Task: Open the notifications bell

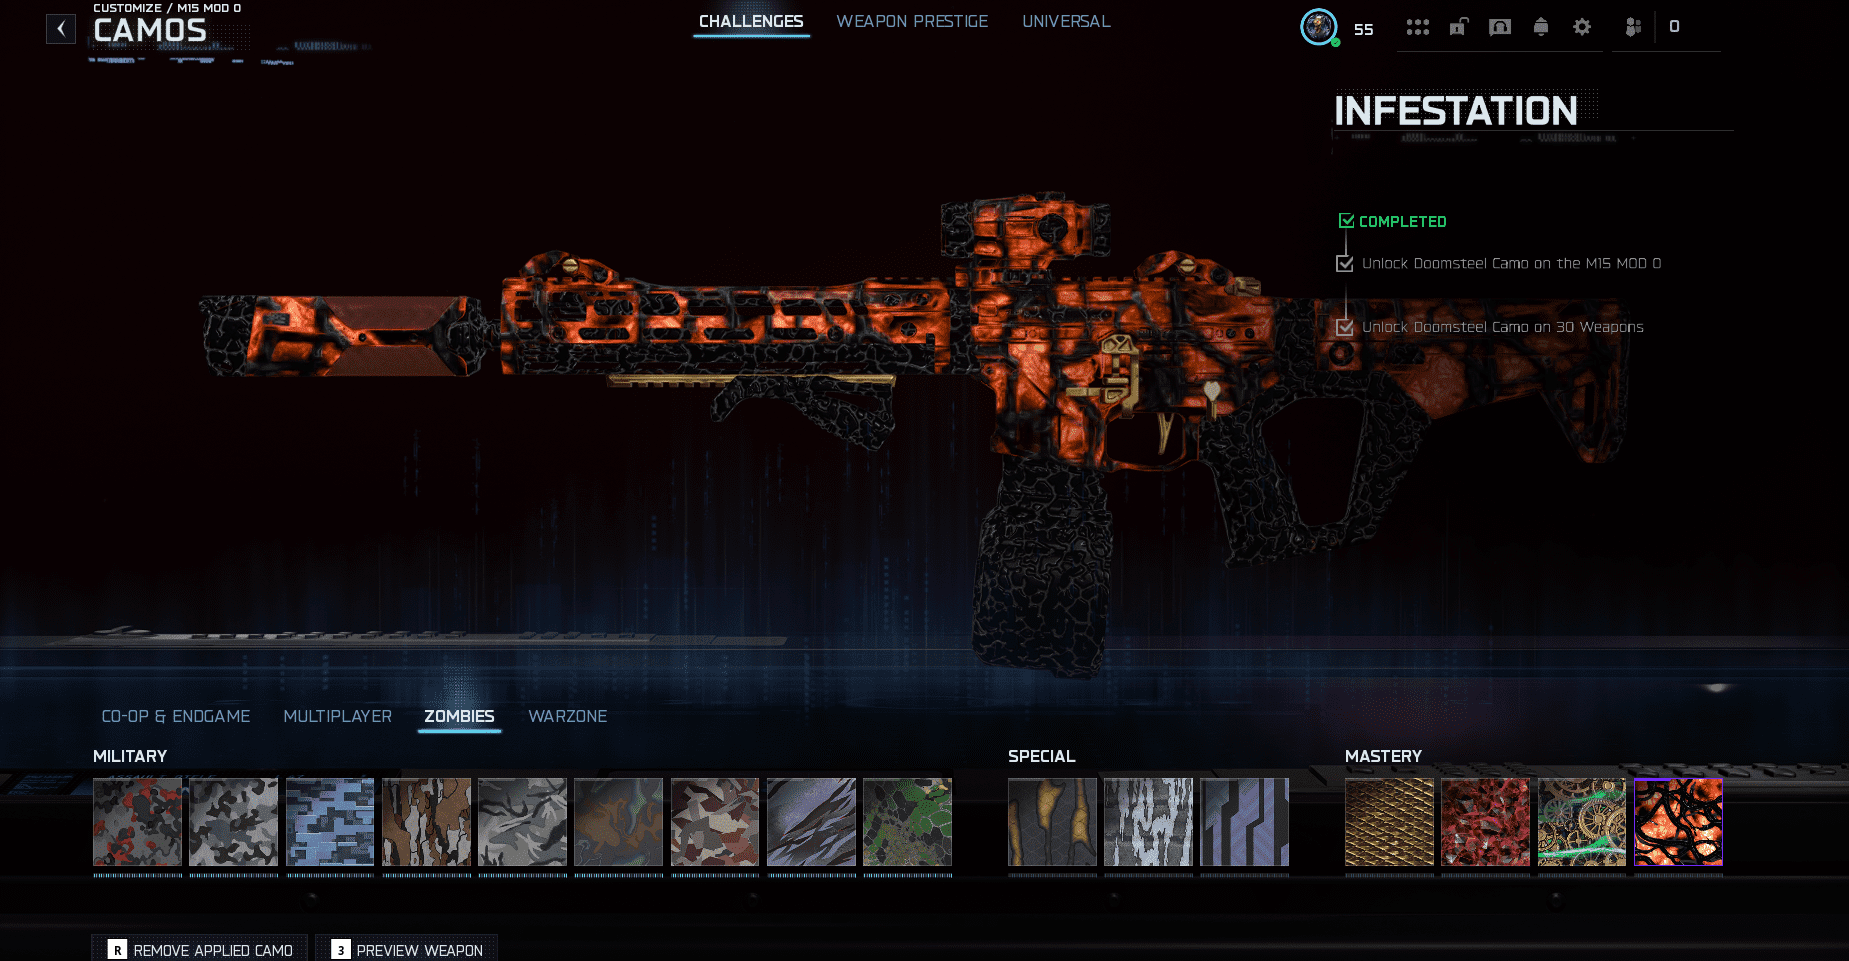Action: point(1541,27)
